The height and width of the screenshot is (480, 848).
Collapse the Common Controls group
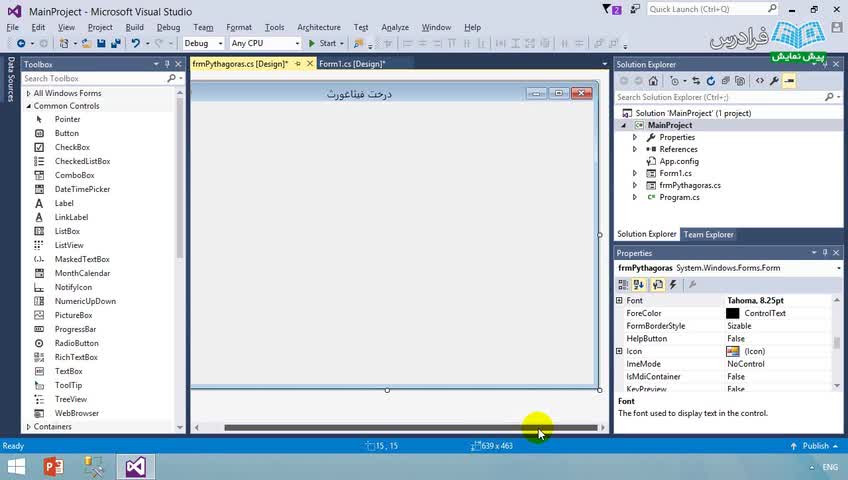(x=28, y=106)
